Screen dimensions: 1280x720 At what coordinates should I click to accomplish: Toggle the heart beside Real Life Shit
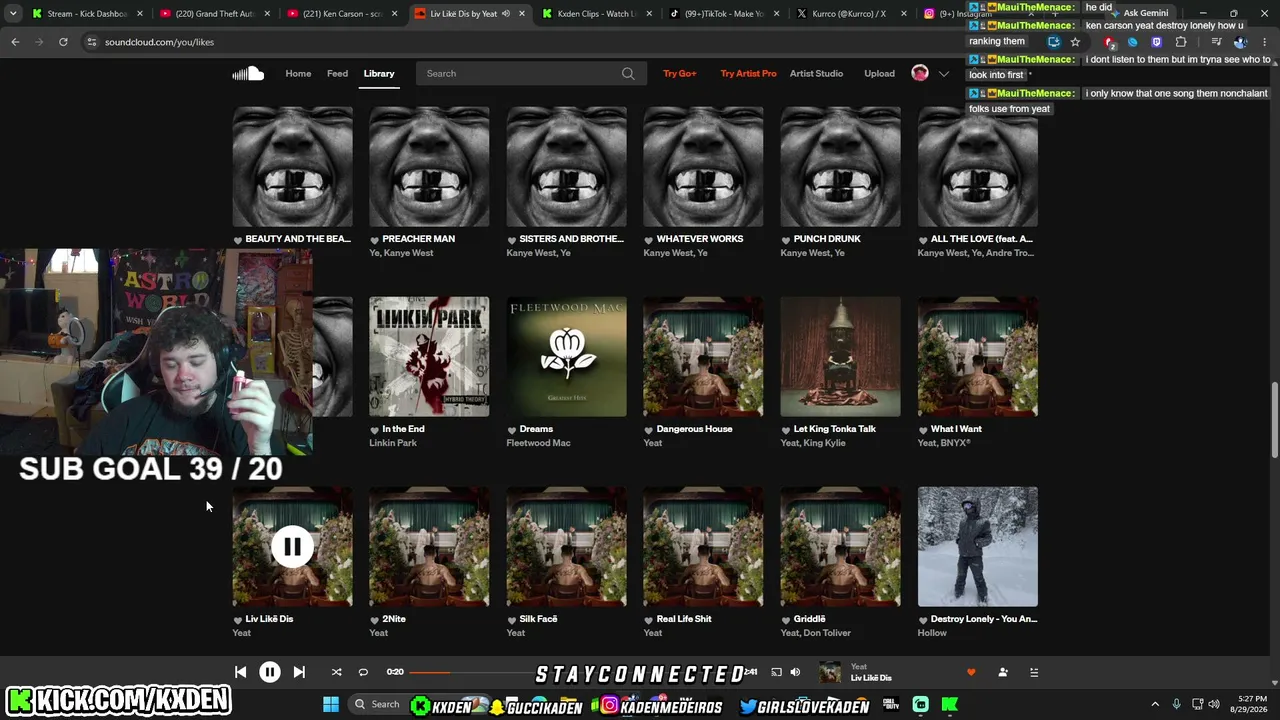[x=648, y=620]
